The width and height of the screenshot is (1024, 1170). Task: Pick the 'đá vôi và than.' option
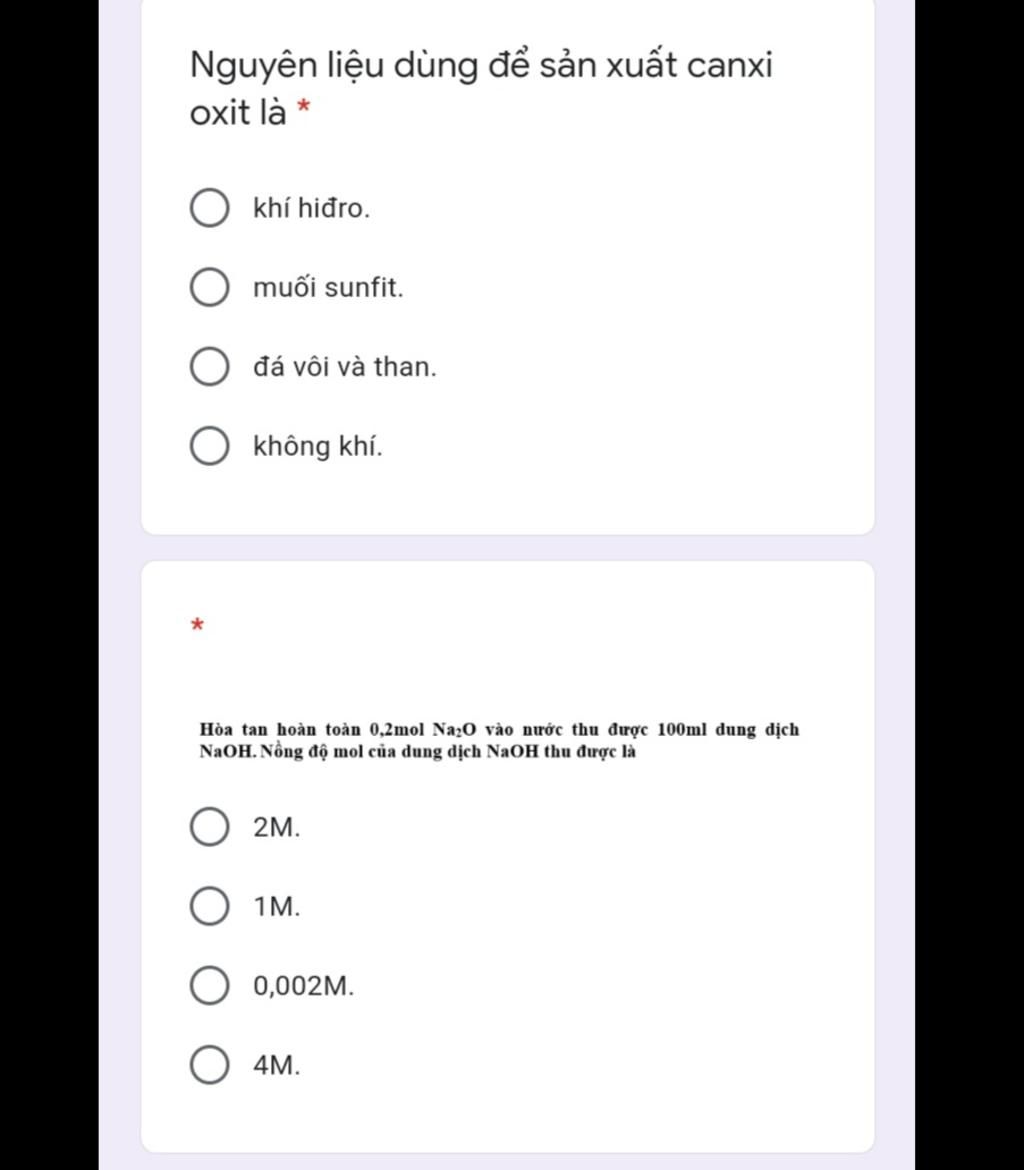click(x=210, y=366)
